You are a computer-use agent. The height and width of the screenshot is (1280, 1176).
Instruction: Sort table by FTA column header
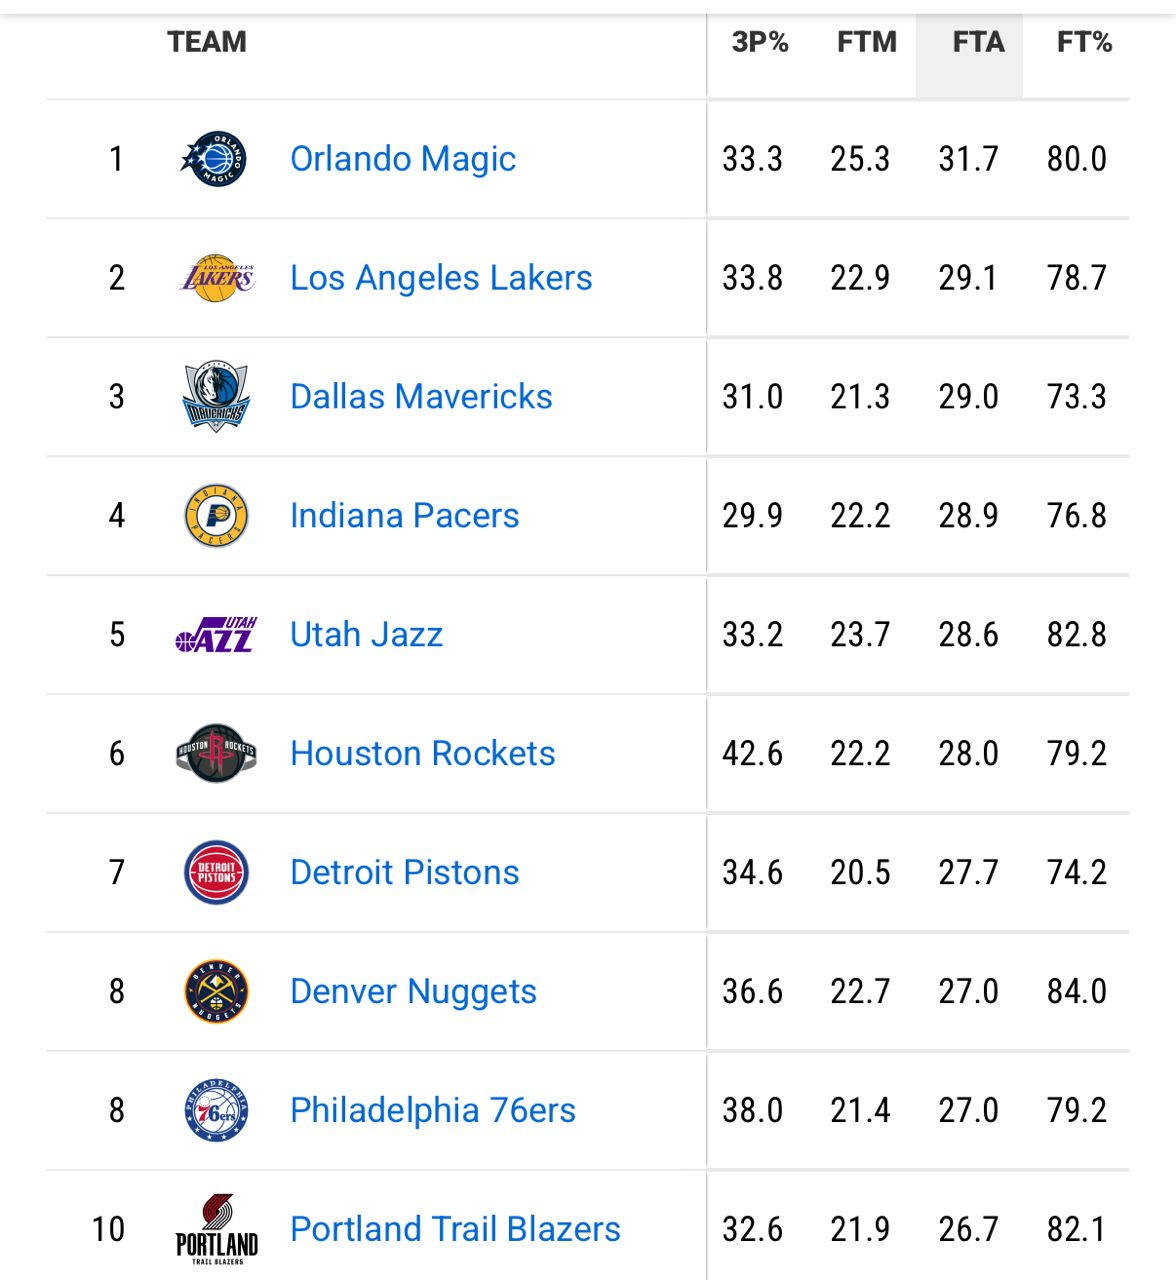978,42
